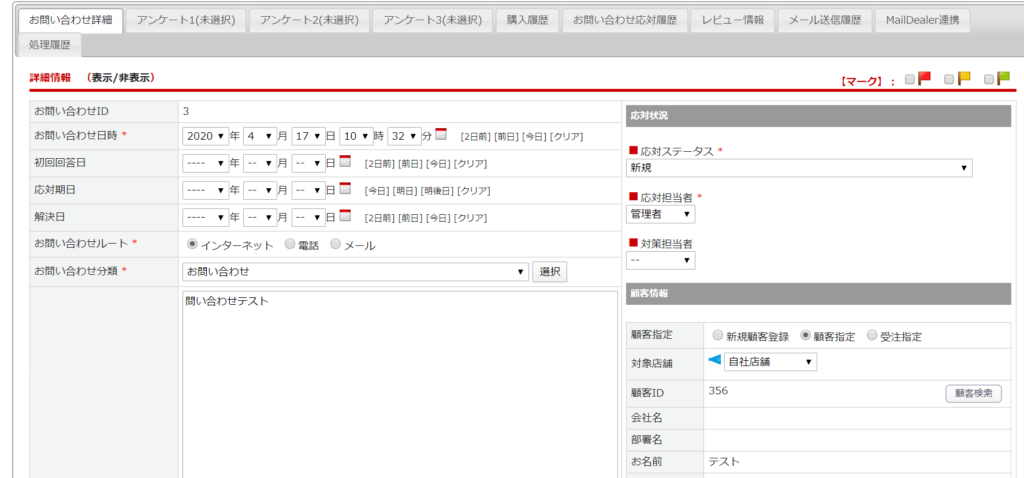Click the 顧客検索 button
This screenshot has width=1024, height=478.
click(973, 393)
